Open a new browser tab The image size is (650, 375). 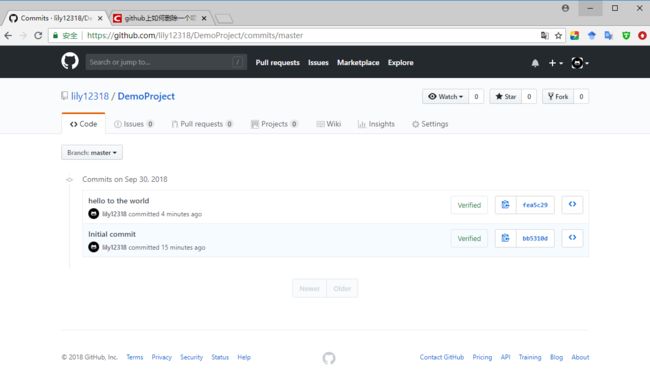tap(224, 19)
